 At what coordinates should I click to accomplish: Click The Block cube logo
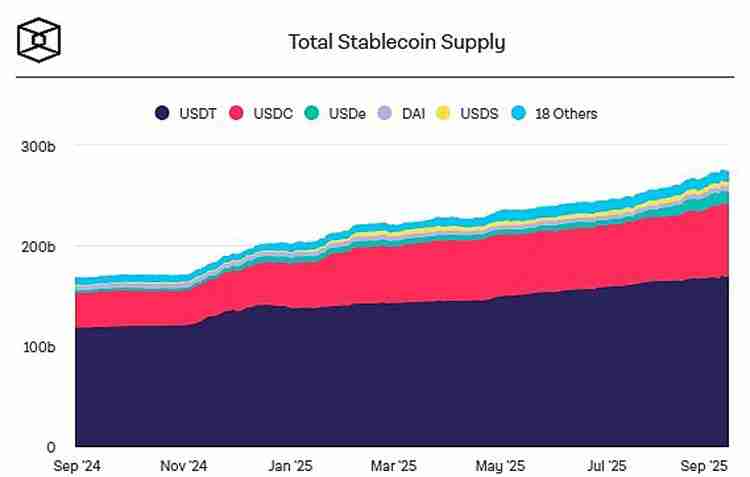click(x=39, y=40)
